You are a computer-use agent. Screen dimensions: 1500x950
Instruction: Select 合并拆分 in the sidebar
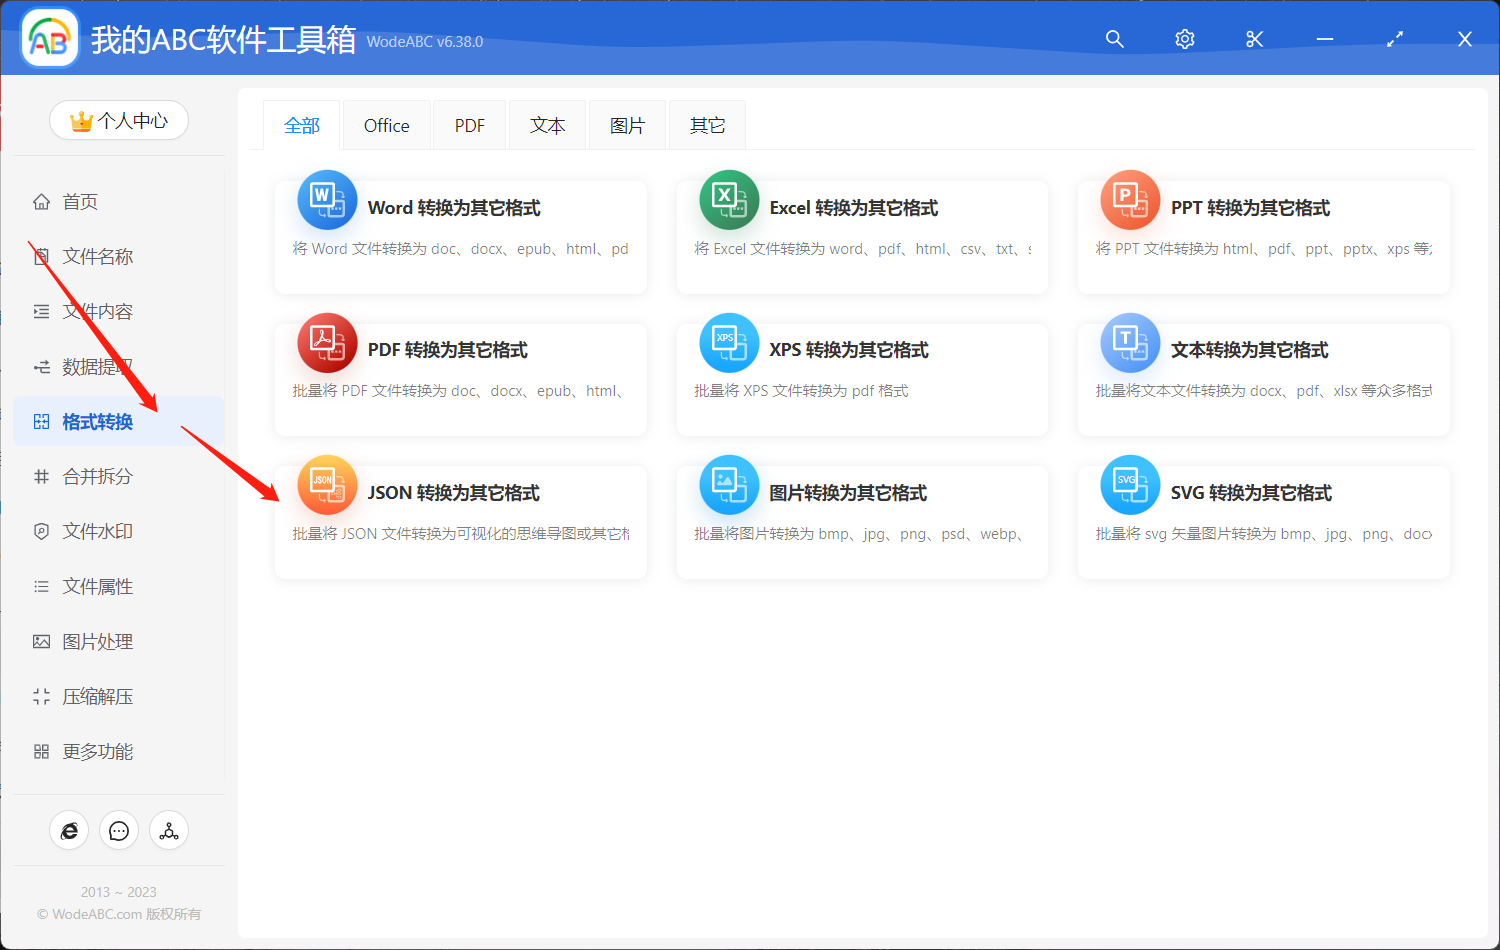[101, 476]
